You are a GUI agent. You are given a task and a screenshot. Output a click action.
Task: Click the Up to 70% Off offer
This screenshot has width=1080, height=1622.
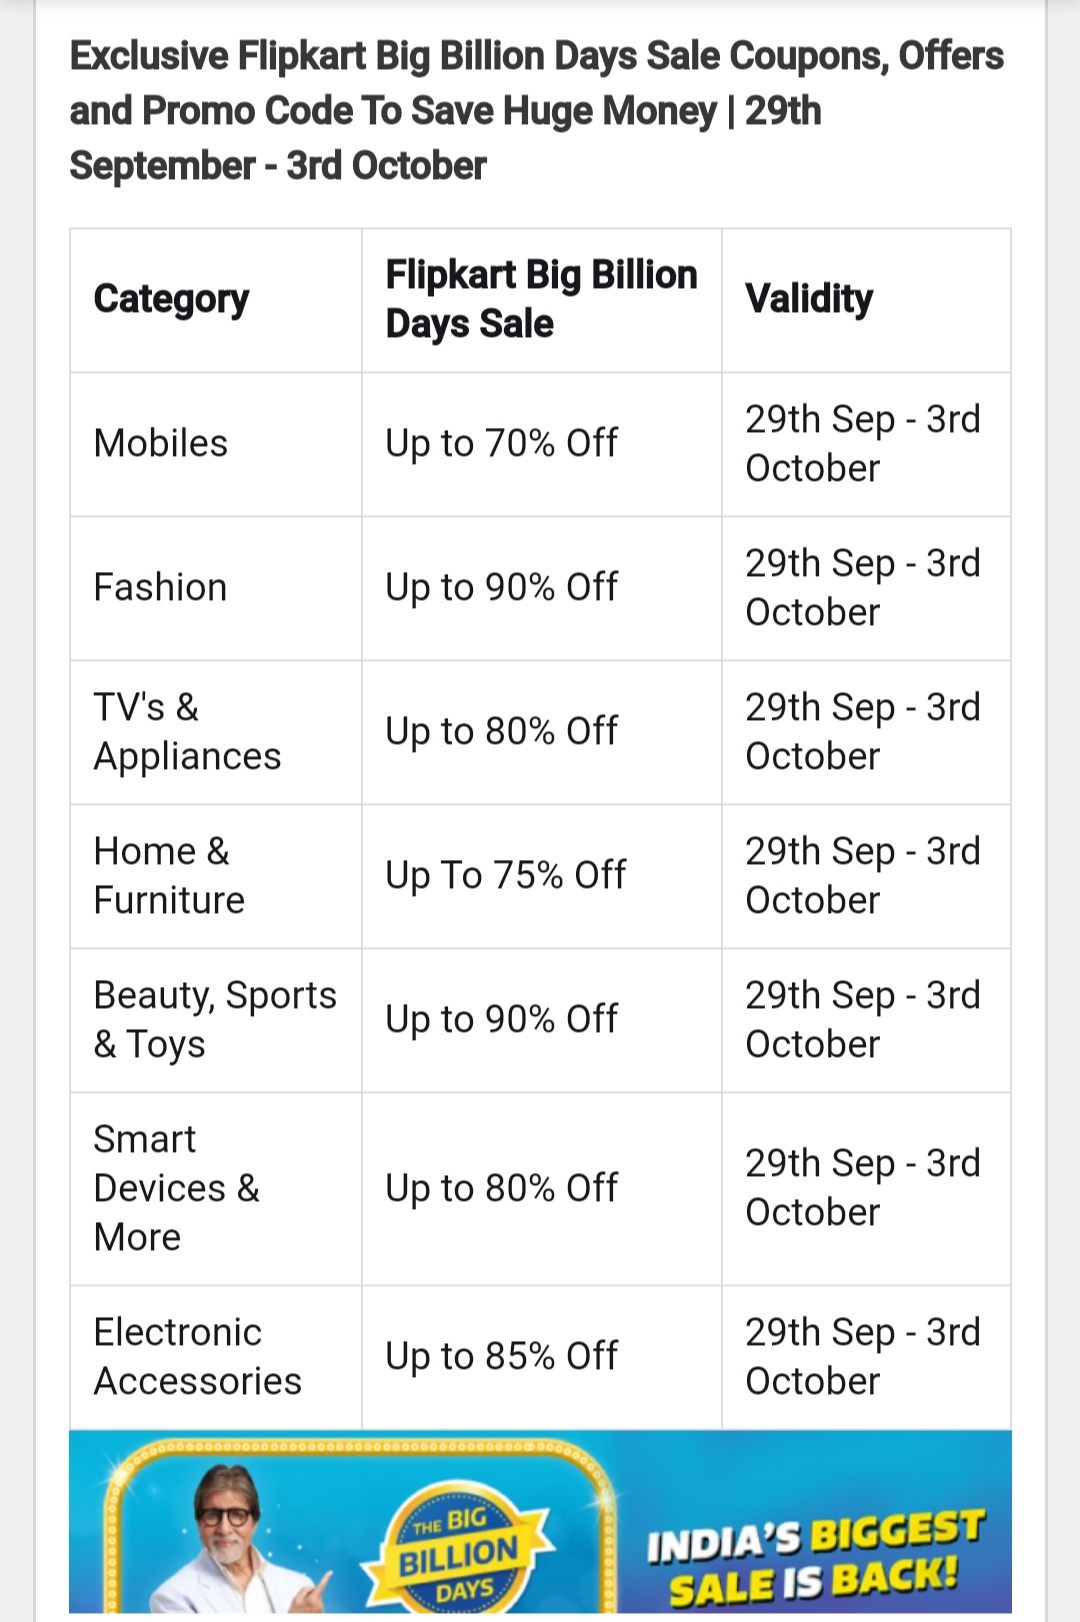point(502,444)
